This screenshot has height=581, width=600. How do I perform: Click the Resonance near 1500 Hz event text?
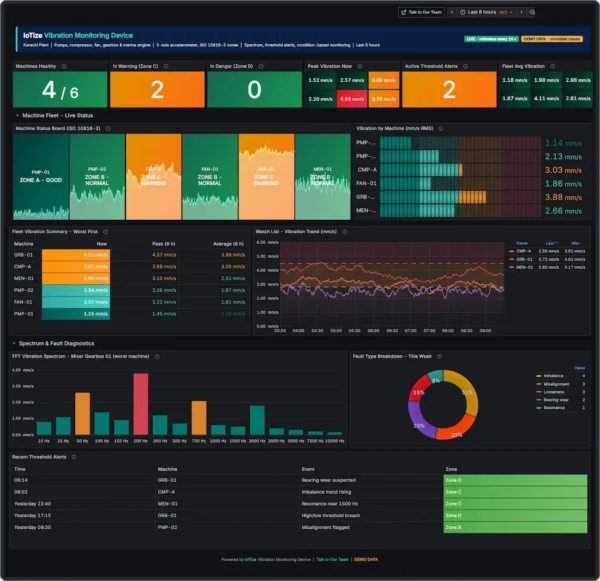[x=329, y=504]
